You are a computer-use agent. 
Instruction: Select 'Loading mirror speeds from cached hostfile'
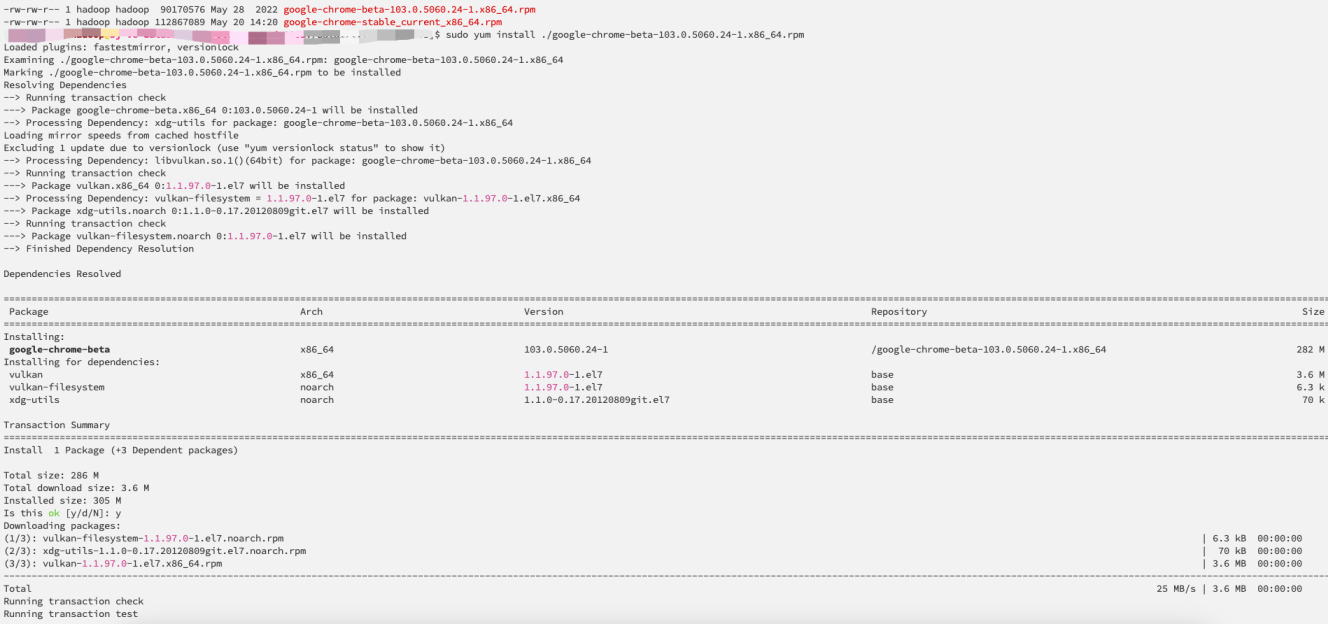[121, 135]
